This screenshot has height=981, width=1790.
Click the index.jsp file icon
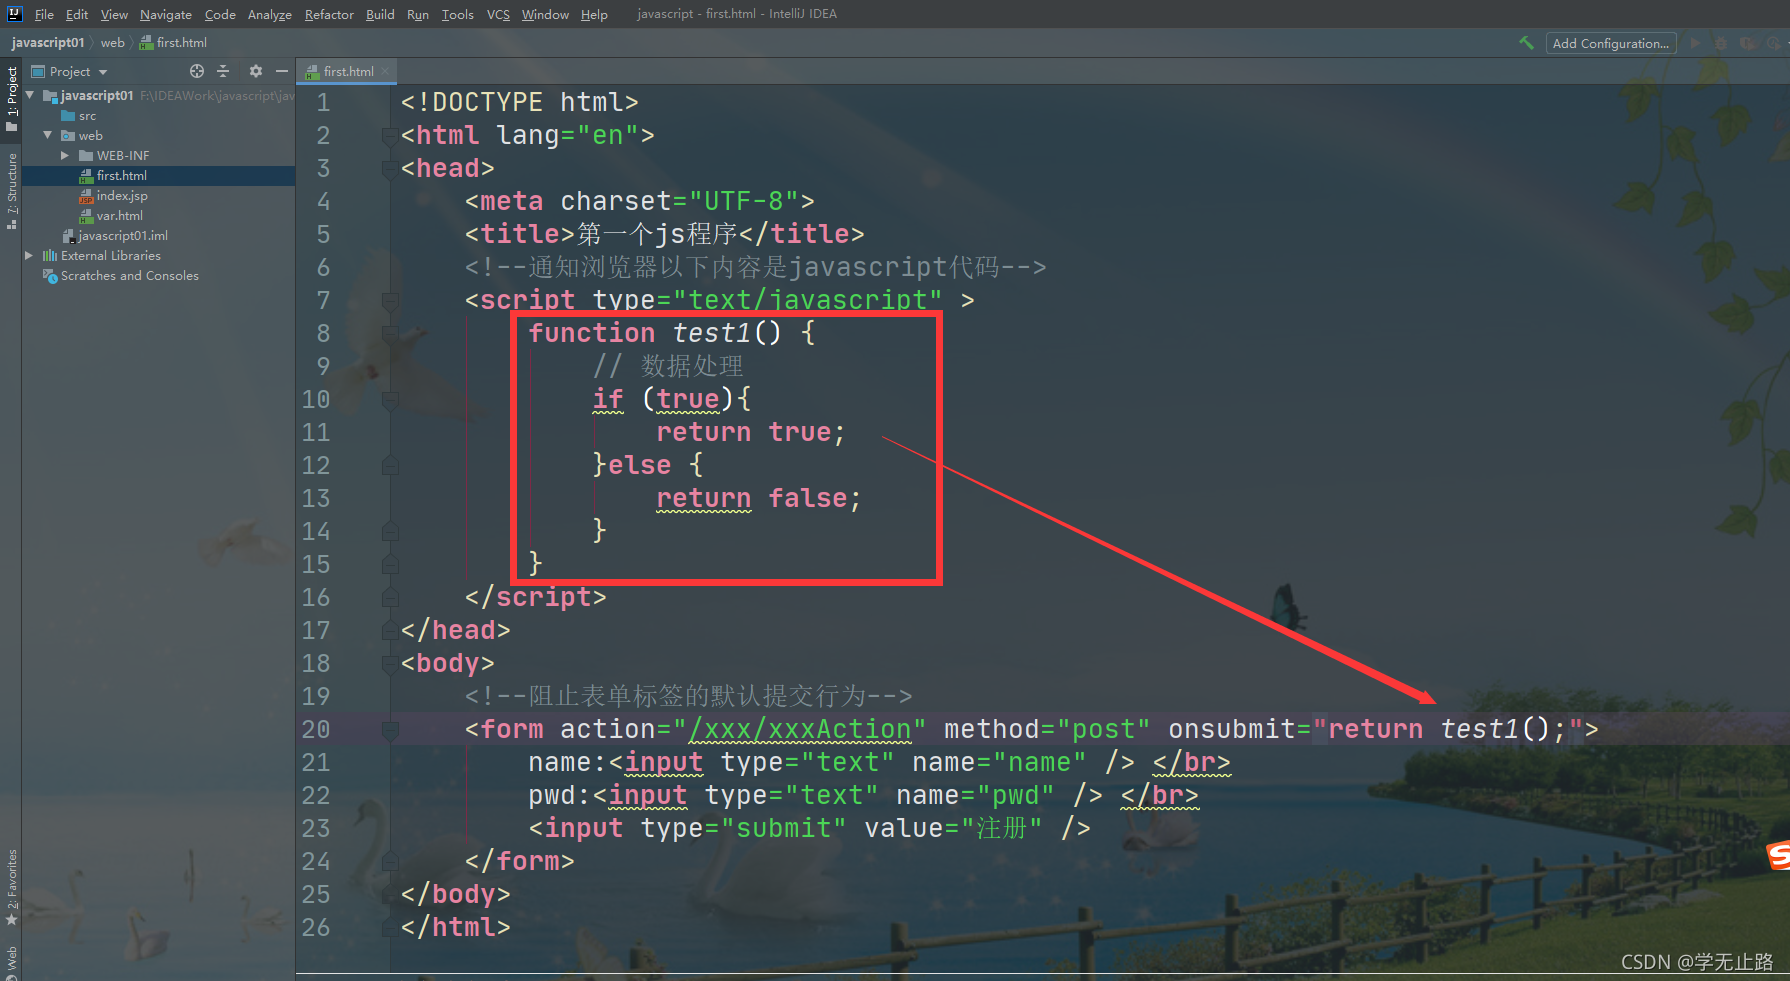[86, 196]
